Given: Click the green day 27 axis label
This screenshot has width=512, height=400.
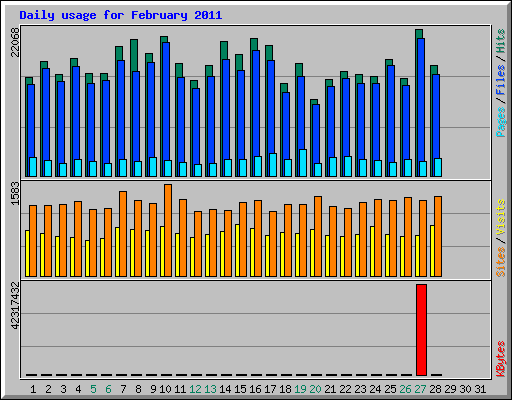Looking at the screenshot, I should click(420, 389).
